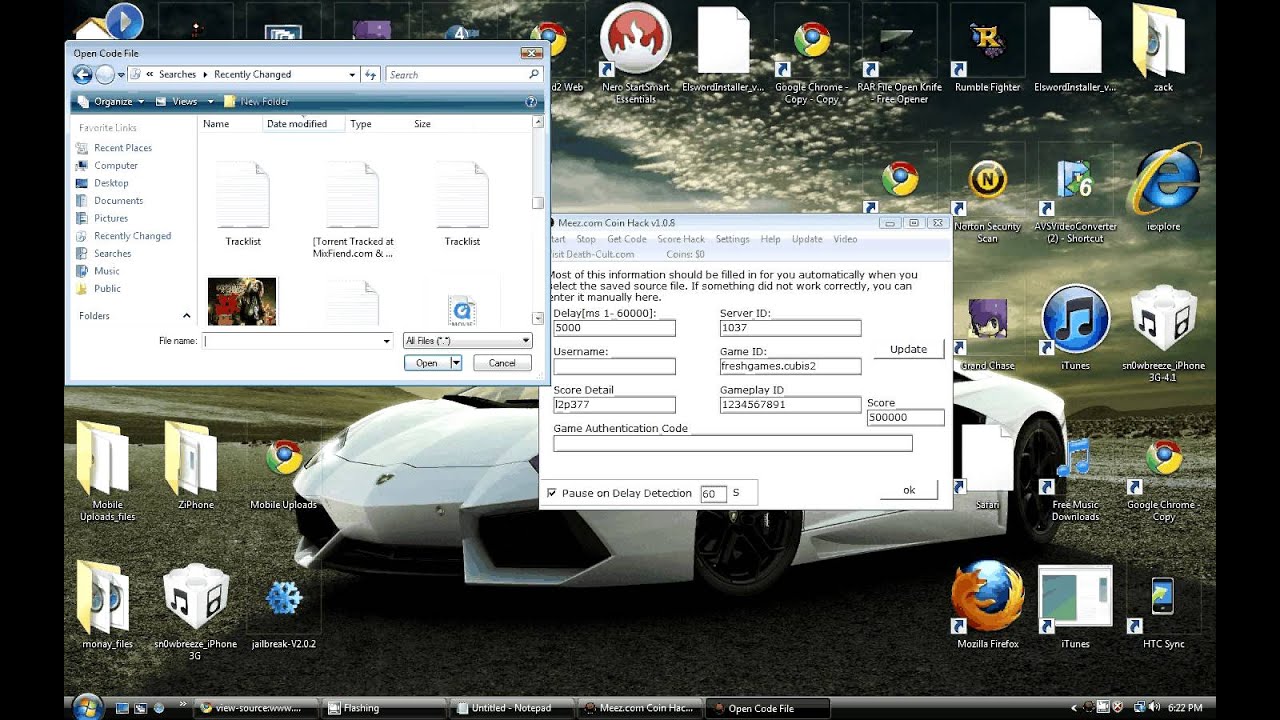Viewport: 1280px width, 720px height.
Task: Open the zack folder on desktop
Action: coord(1163,48)
